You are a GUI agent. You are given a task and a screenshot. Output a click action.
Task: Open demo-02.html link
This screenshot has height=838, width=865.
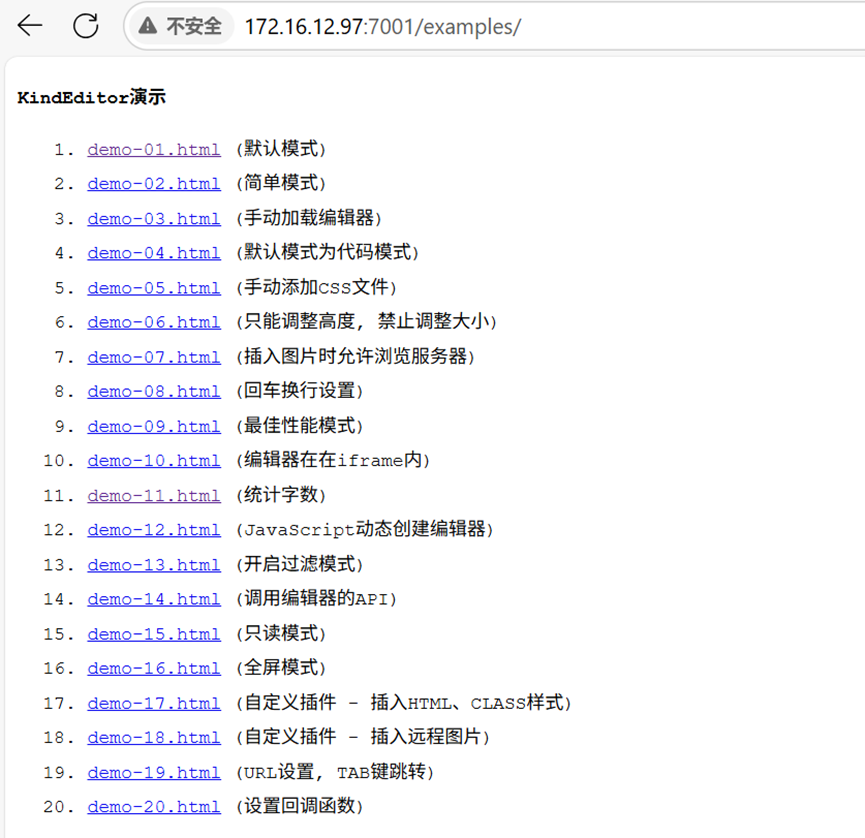click(154, 183)
